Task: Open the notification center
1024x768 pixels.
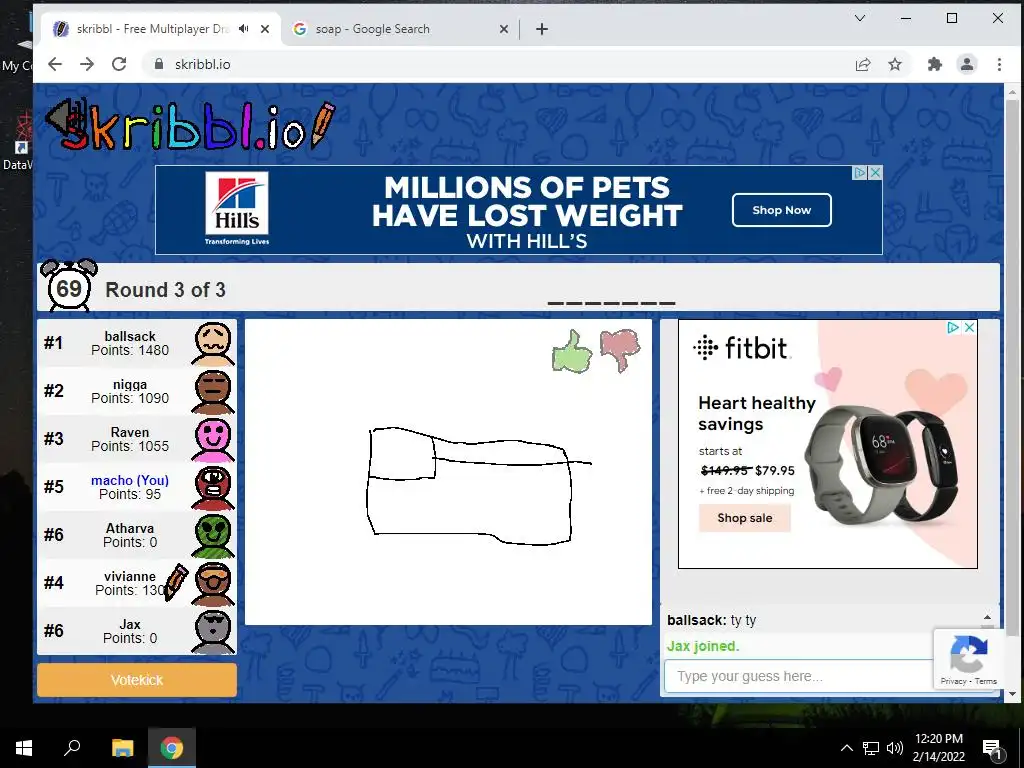Action: coord(993,749)
